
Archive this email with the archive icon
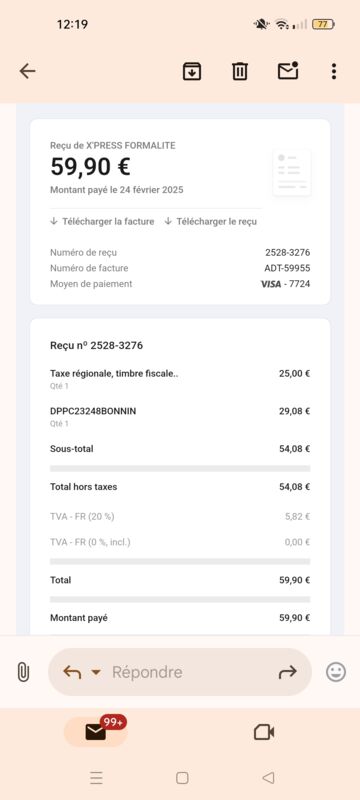coord(192,71)
